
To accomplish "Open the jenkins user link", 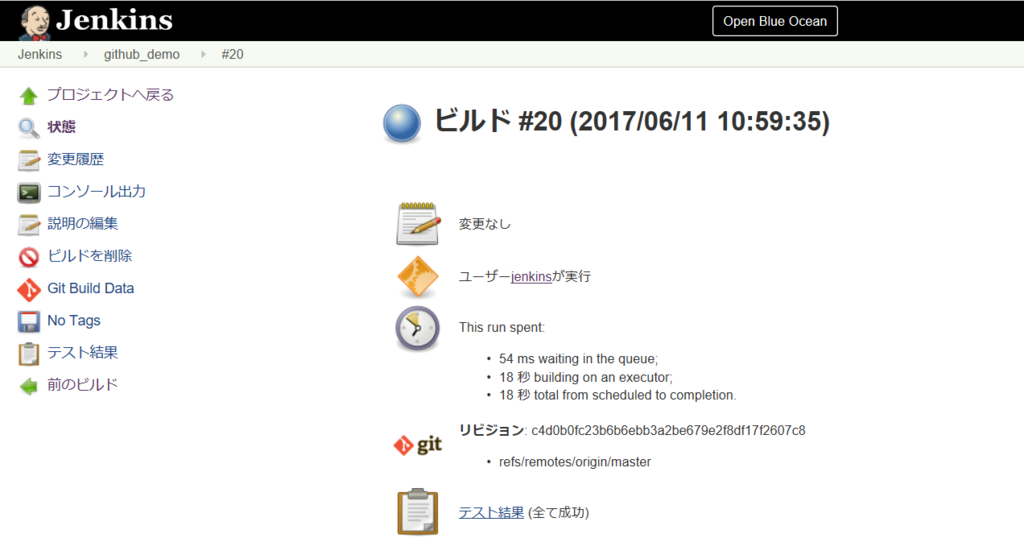I will [x=531, y=276].
